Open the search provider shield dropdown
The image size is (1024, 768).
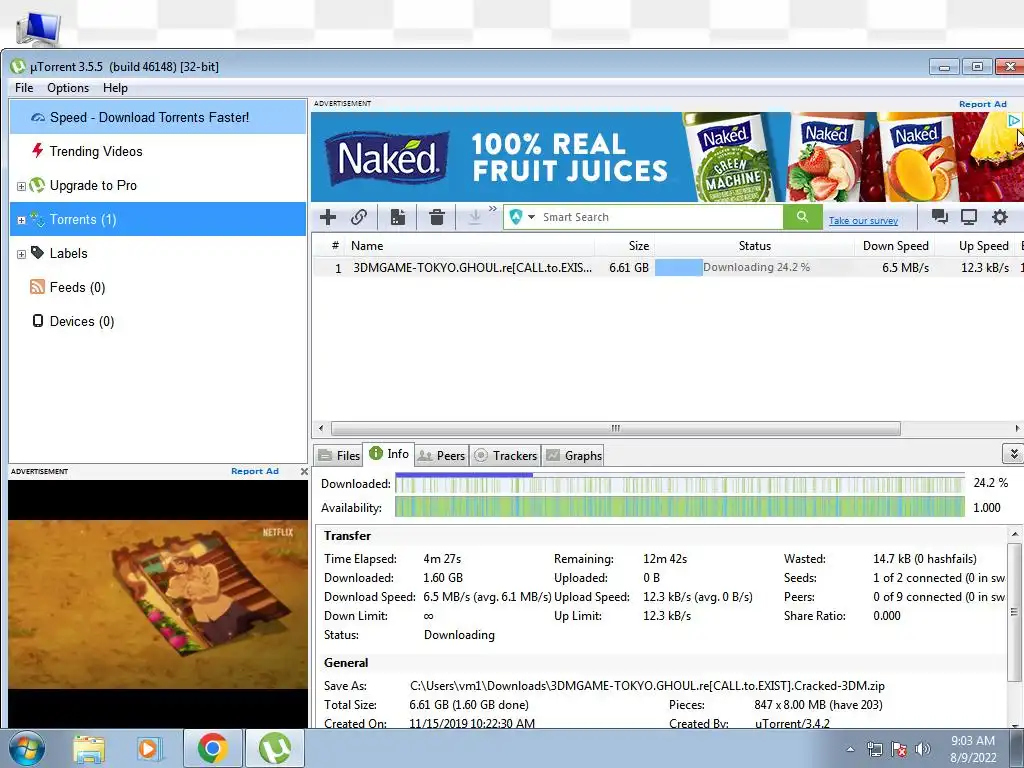pyautogui.click(x=522, y=217)
